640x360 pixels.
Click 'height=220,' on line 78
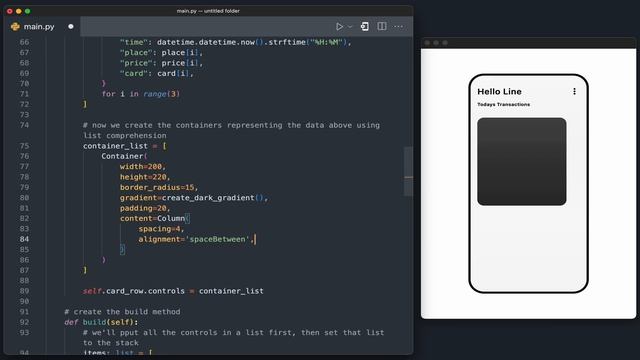pos(145,177)
